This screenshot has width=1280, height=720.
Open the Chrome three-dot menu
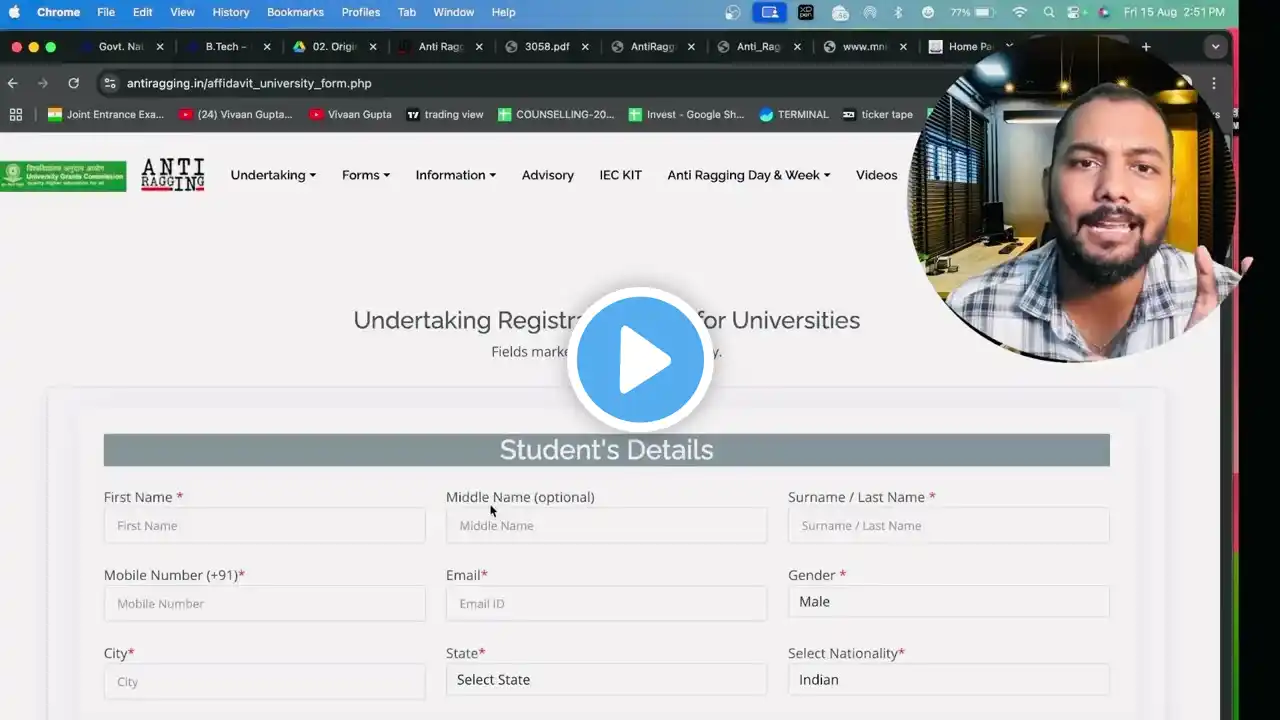click(x=1214, y=83)
